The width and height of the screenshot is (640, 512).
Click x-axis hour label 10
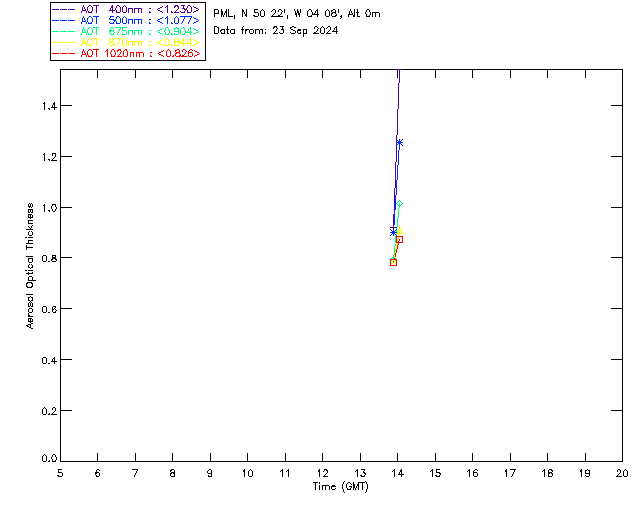(x=247, y=473)
